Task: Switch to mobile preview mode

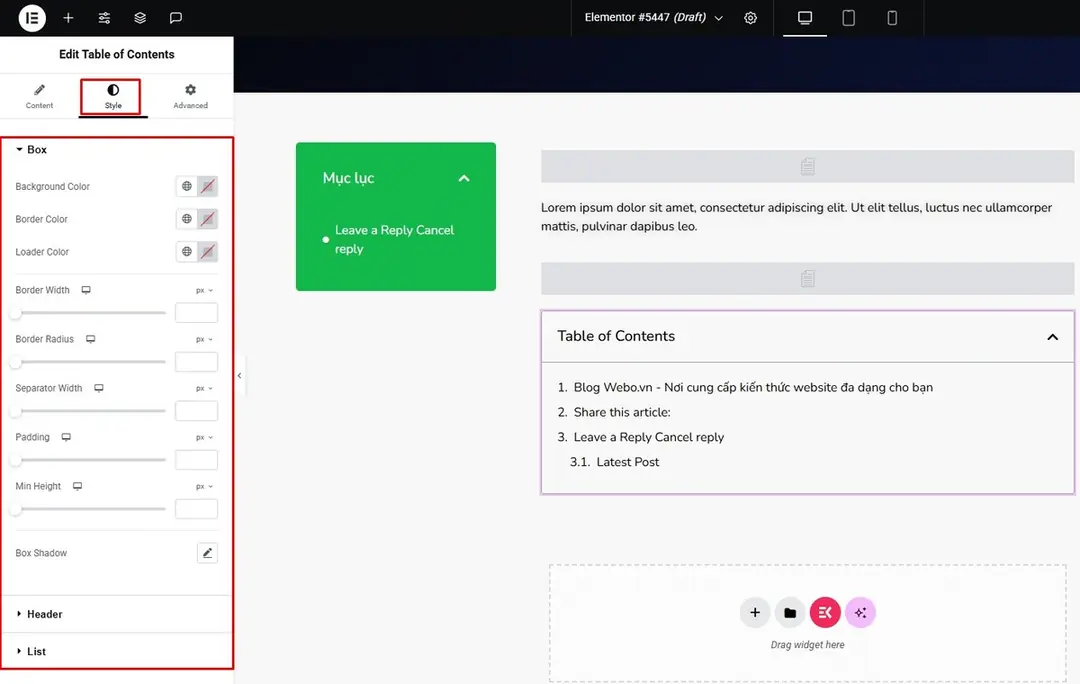Action: (892, 18)
